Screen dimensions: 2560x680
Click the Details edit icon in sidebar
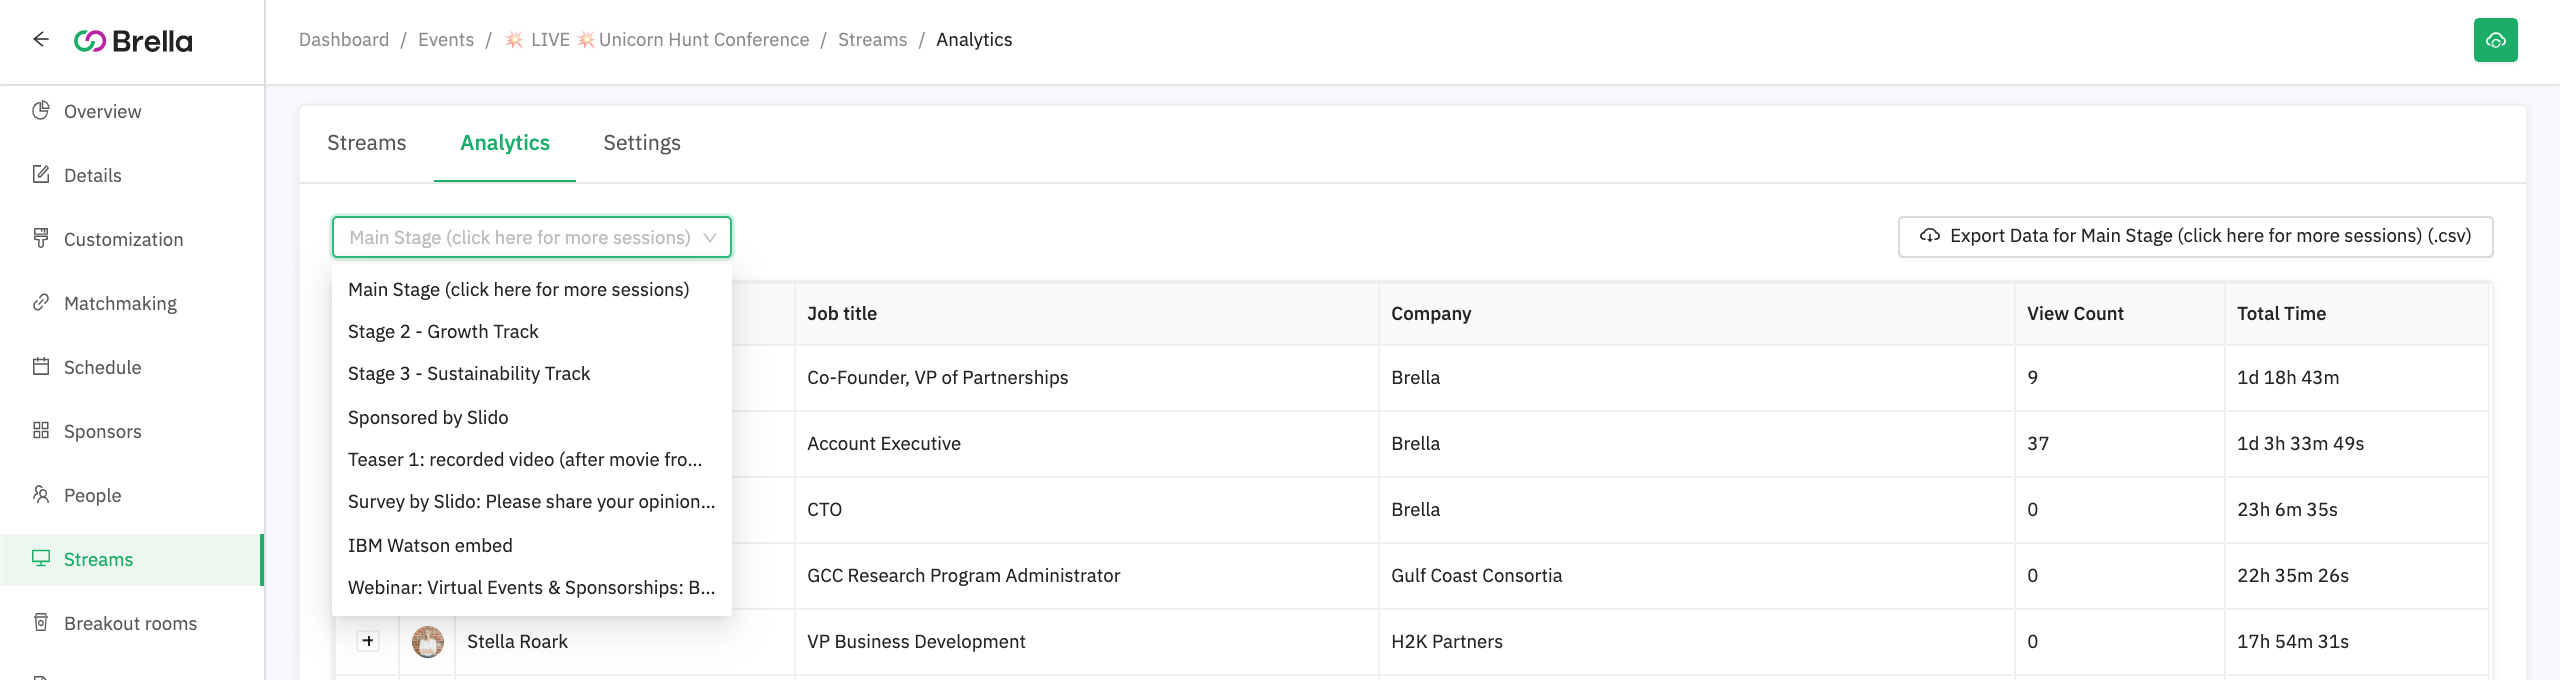pyautogui.click(x=41, y=175)
